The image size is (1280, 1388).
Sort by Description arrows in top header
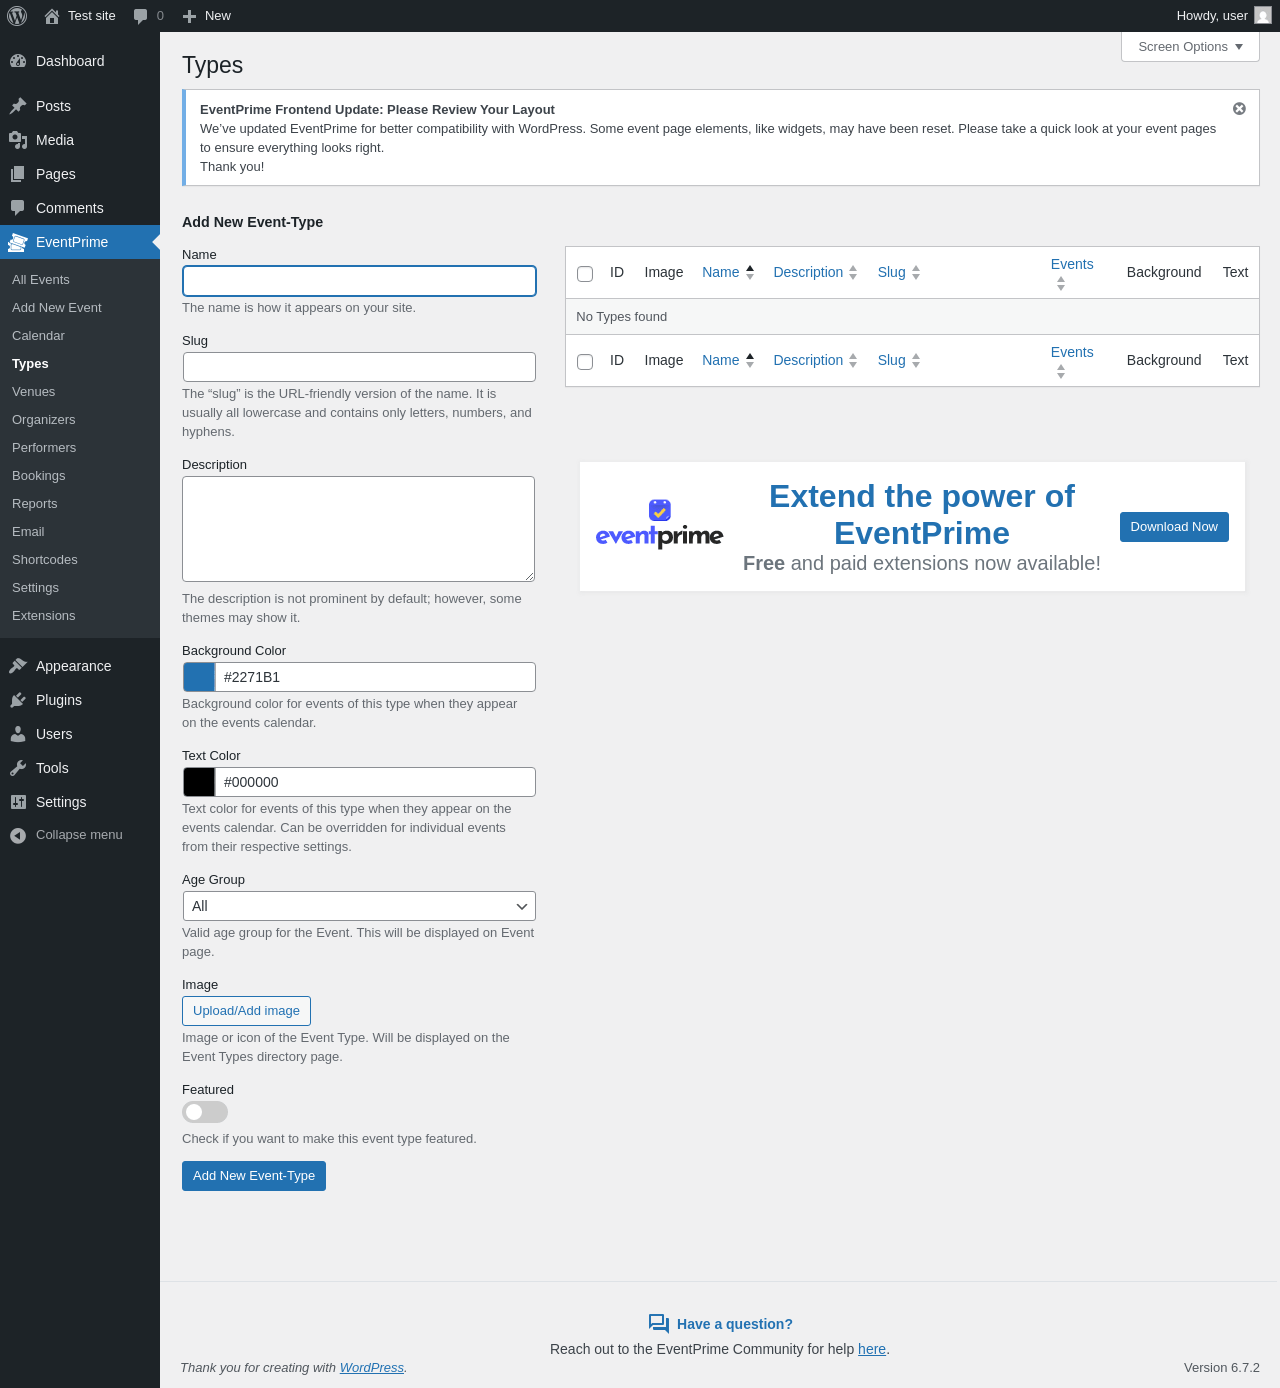[853, 272]
